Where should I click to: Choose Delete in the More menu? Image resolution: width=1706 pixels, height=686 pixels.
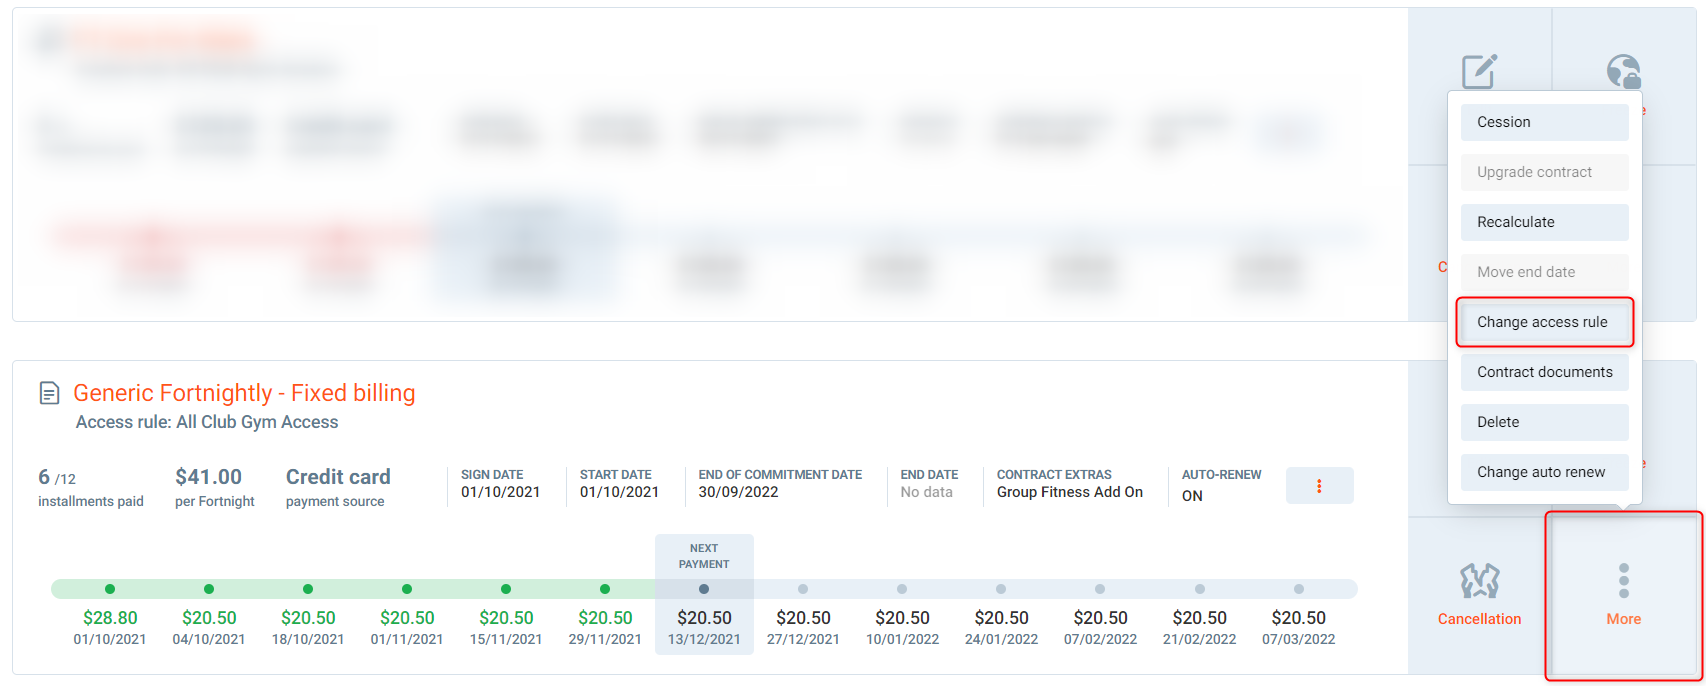[1544, 422]
